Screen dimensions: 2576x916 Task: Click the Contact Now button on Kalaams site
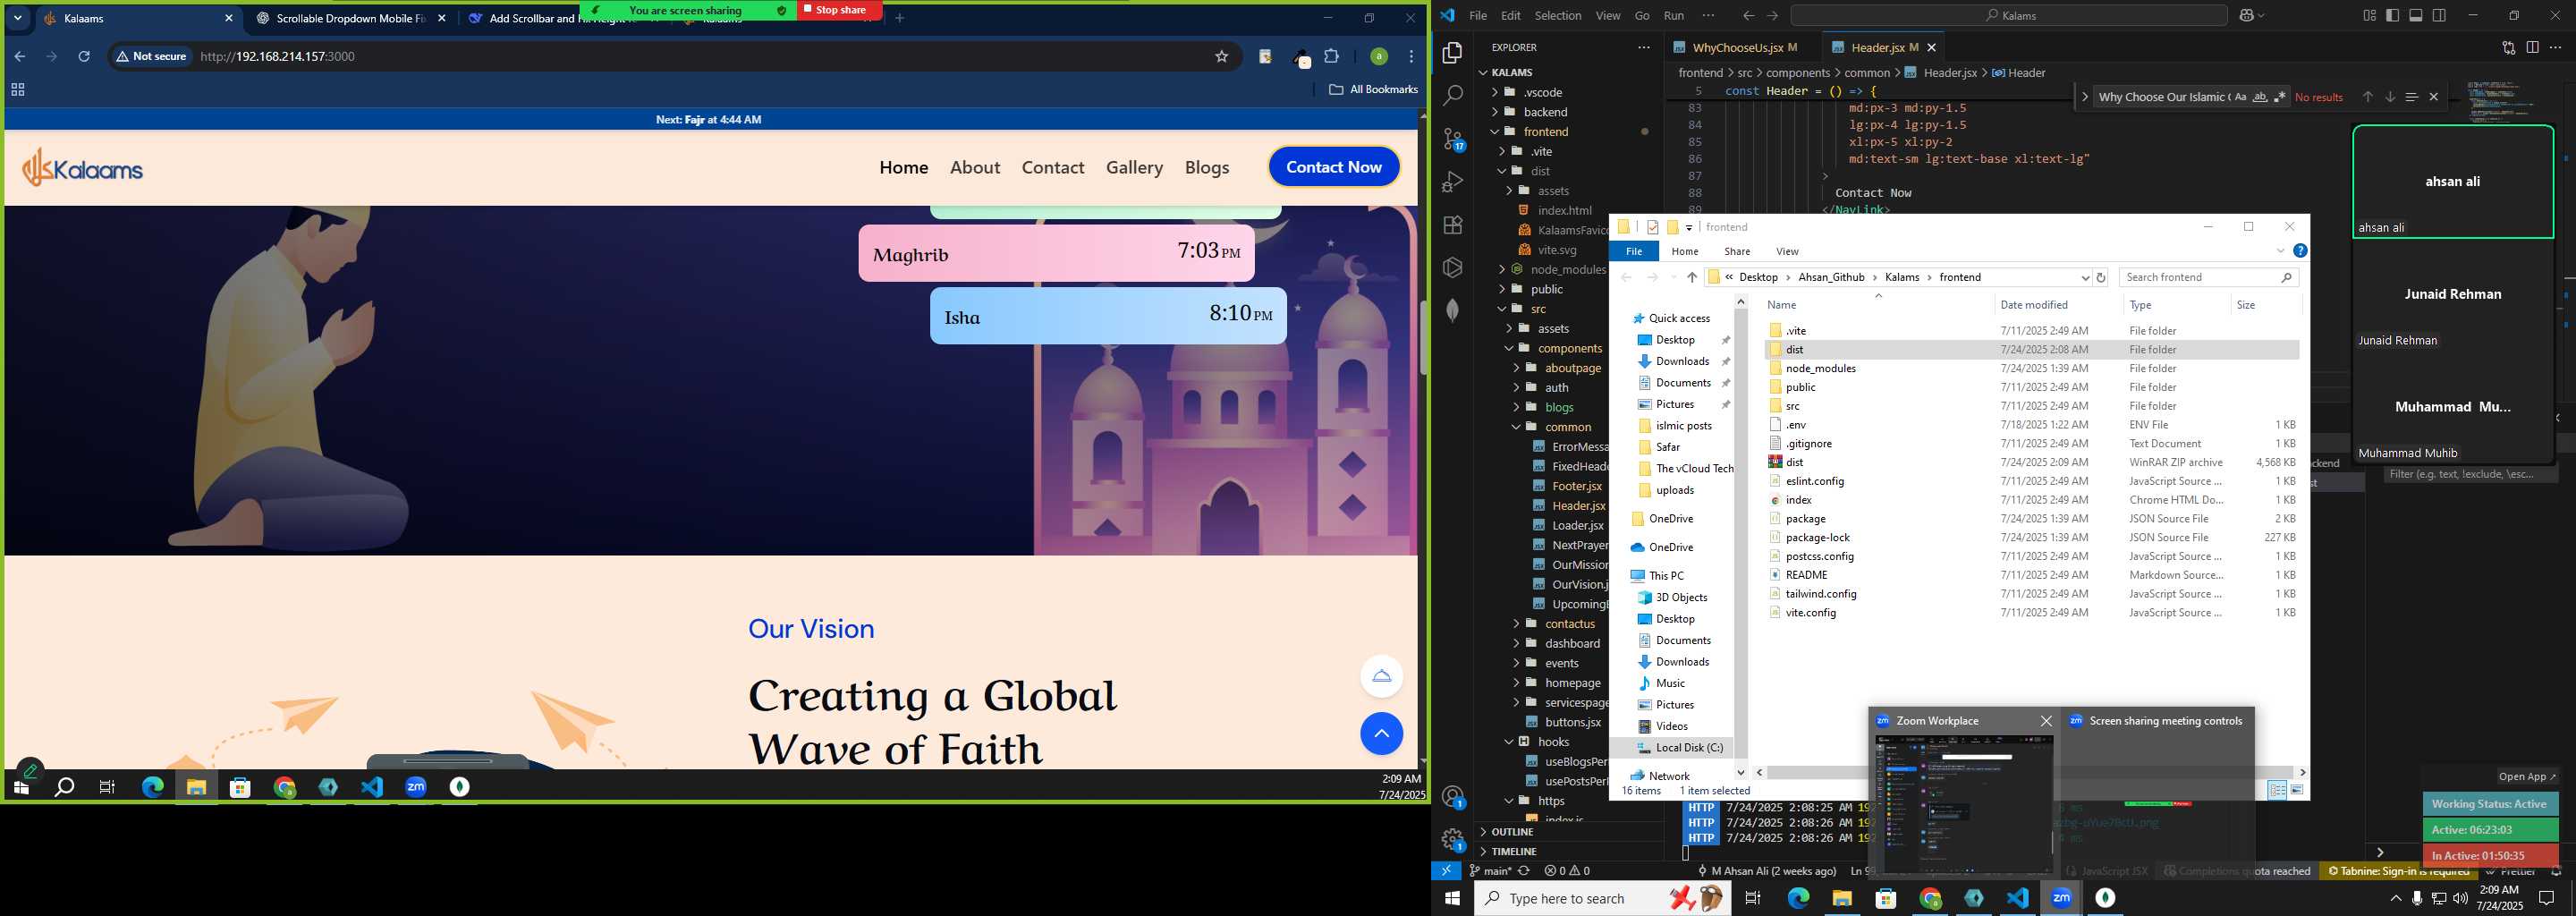tap(1334, 167)
